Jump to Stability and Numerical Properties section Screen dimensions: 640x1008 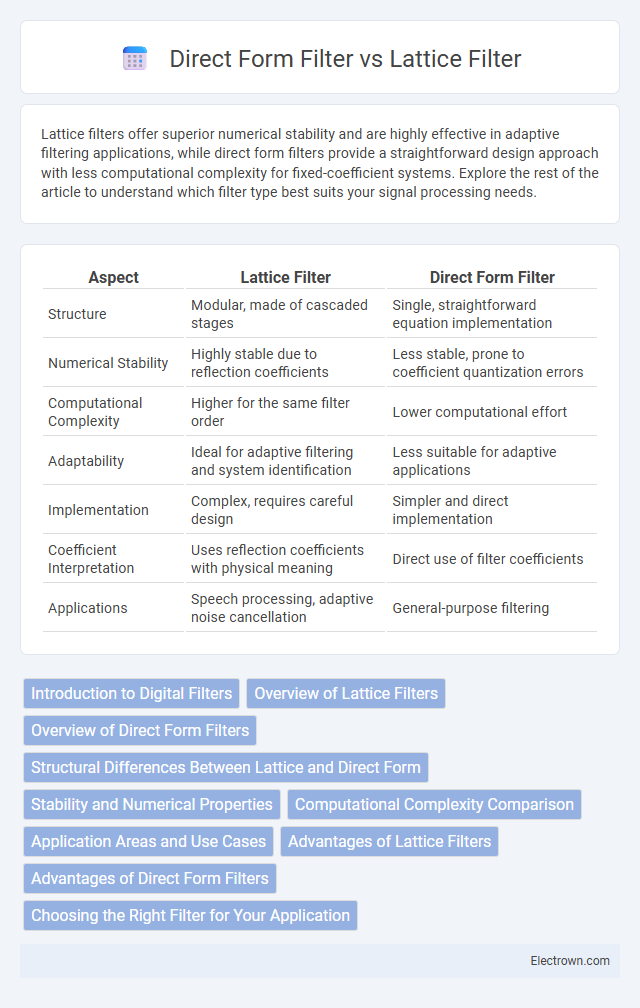tap(152, 804)
